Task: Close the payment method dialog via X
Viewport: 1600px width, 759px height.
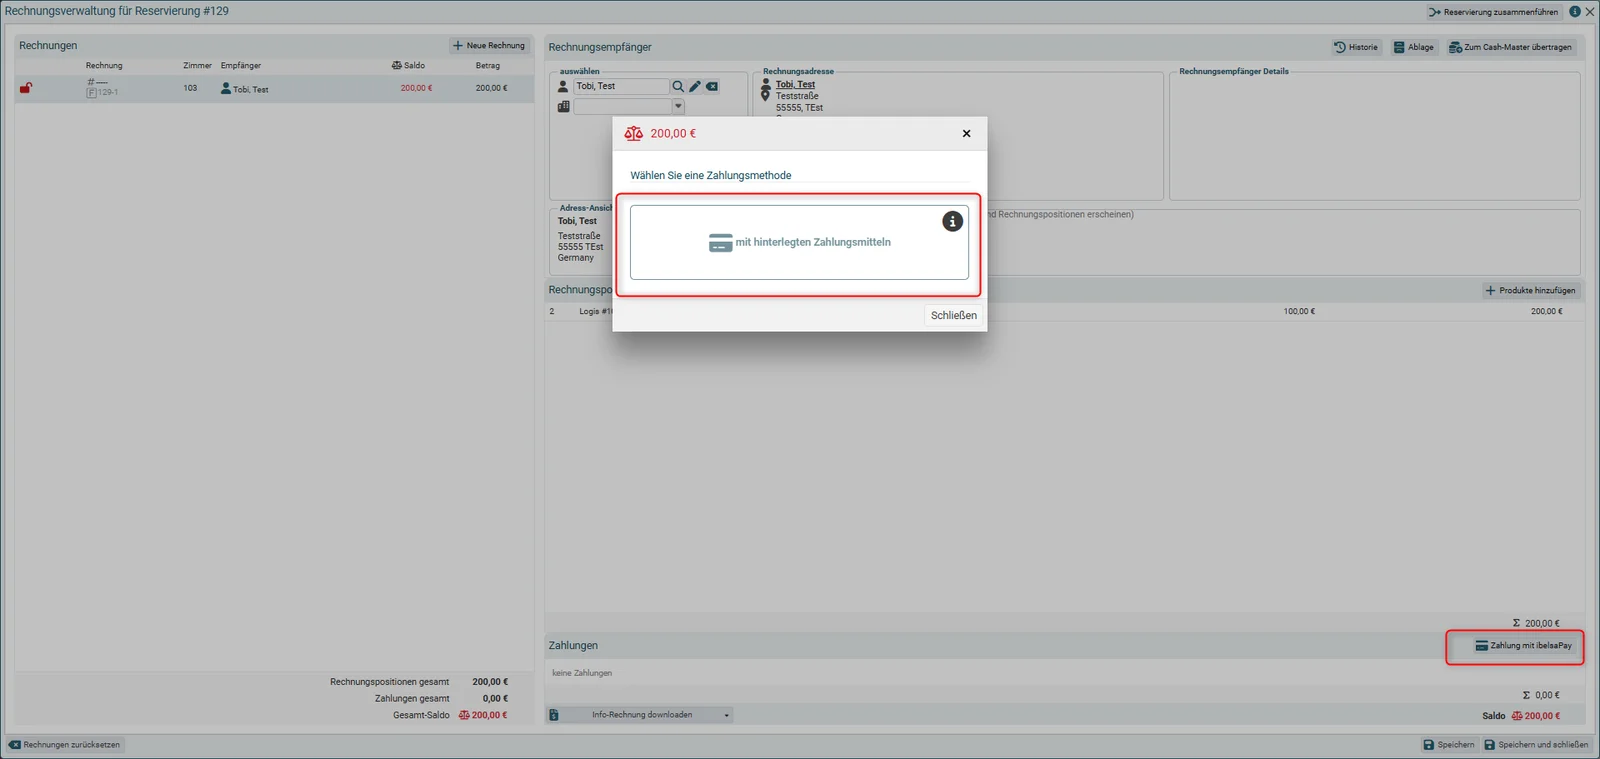Action: pos(966,133)
